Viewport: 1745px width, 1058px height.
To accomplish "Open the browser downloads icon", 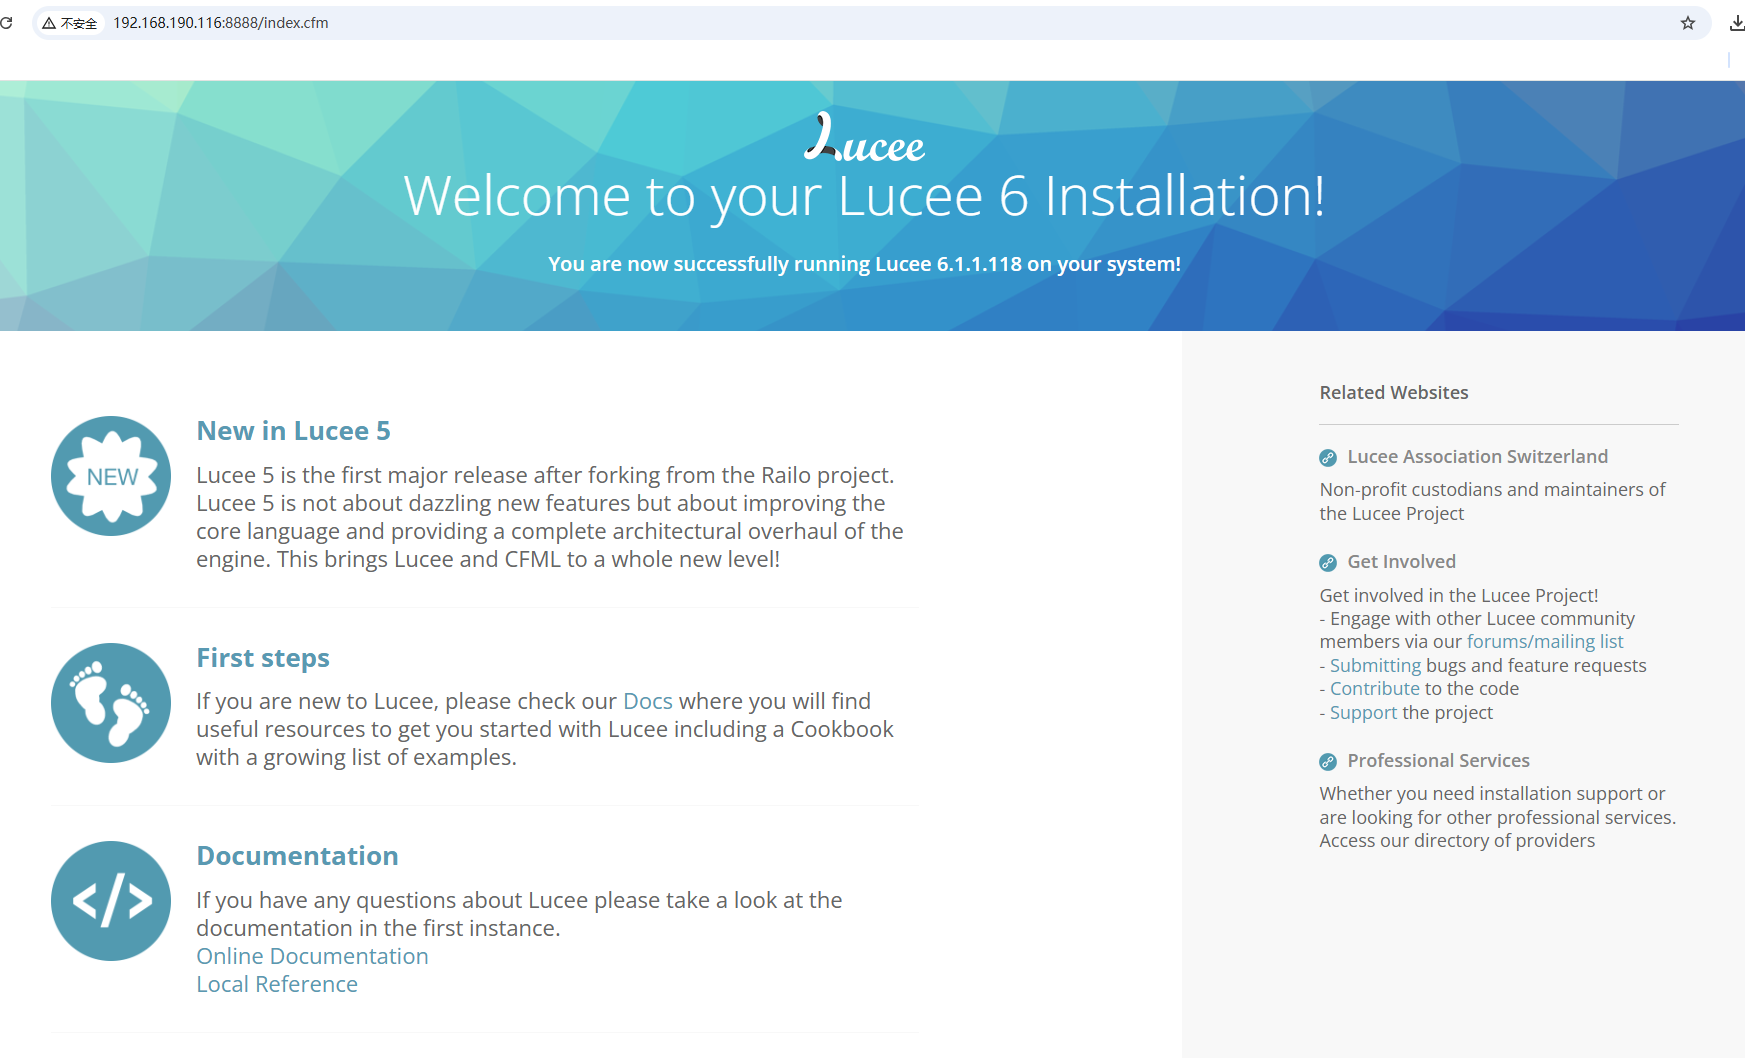I will tap(1737, 23).
